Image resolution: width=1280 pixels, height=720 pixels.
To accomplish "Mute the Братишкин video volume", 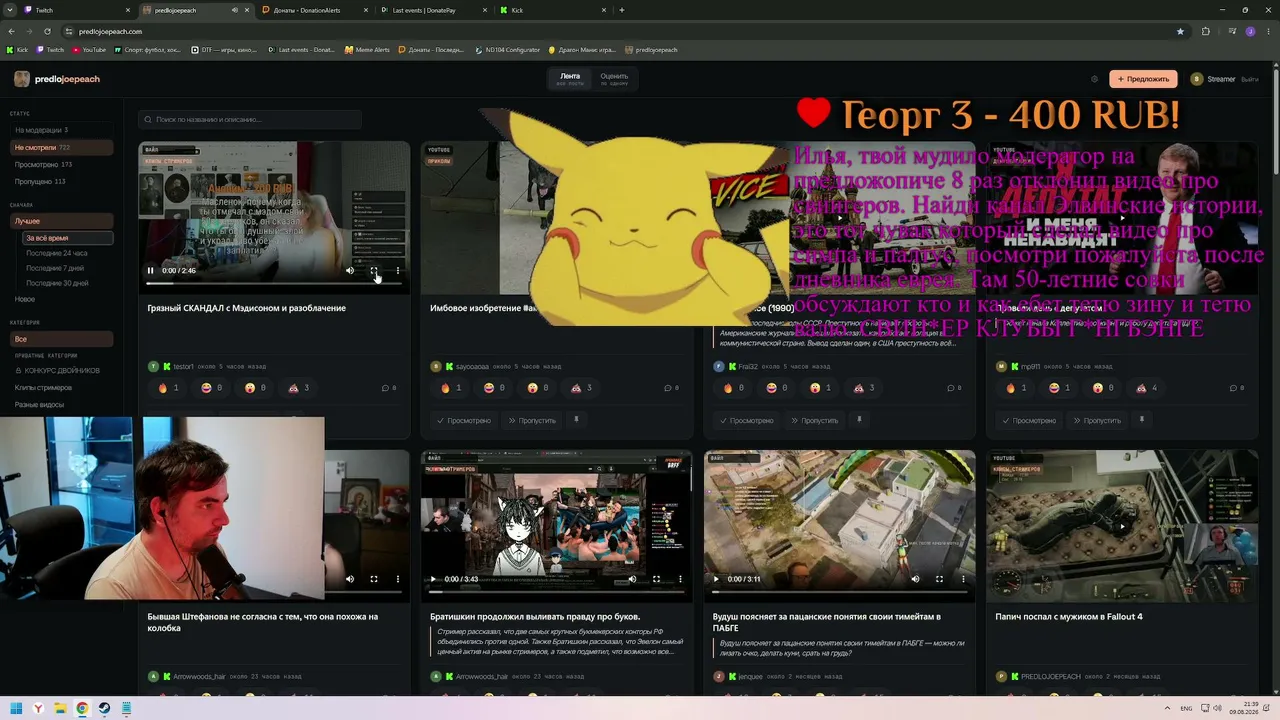I will point(632,579).
